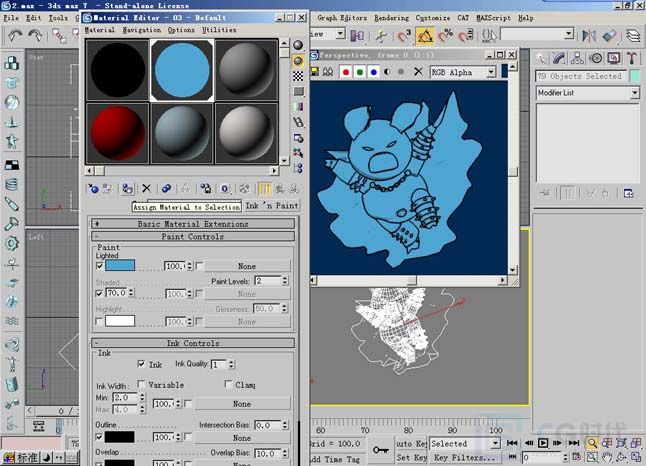Click Outline map None button

pos(242,438)
